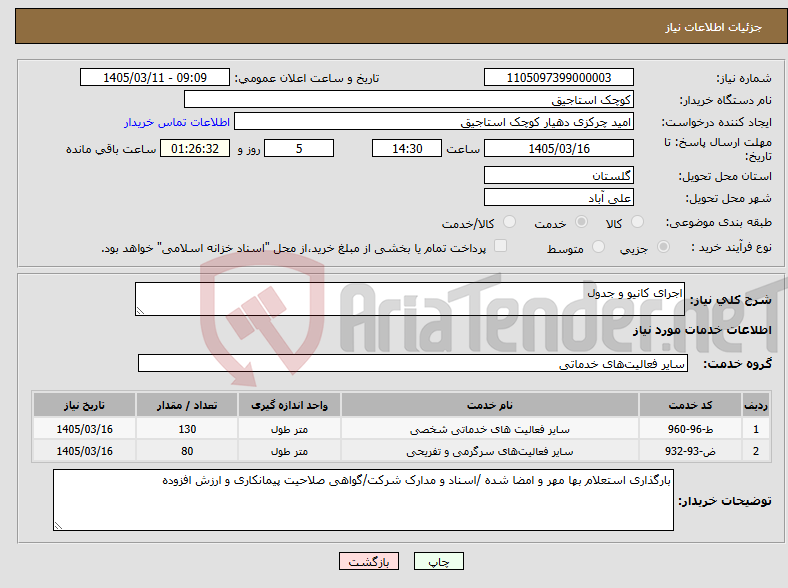The image size is (788, 588).
Task: Click the 14:30 time field
Action: click(407, 148)
